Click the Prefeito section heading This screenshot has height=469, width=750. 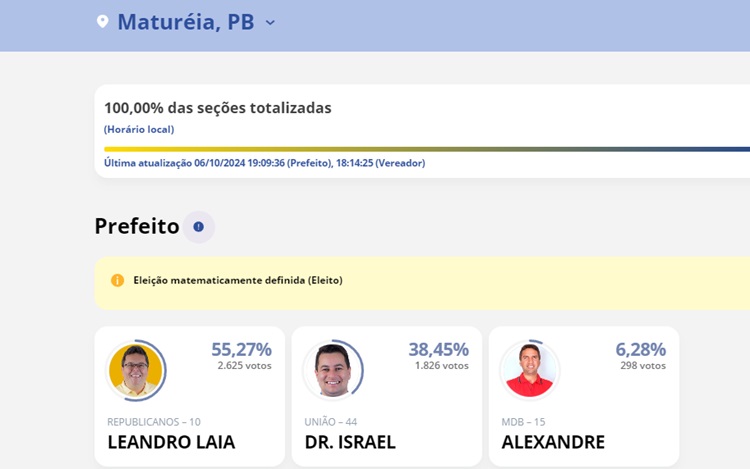(x=137, y=227)
